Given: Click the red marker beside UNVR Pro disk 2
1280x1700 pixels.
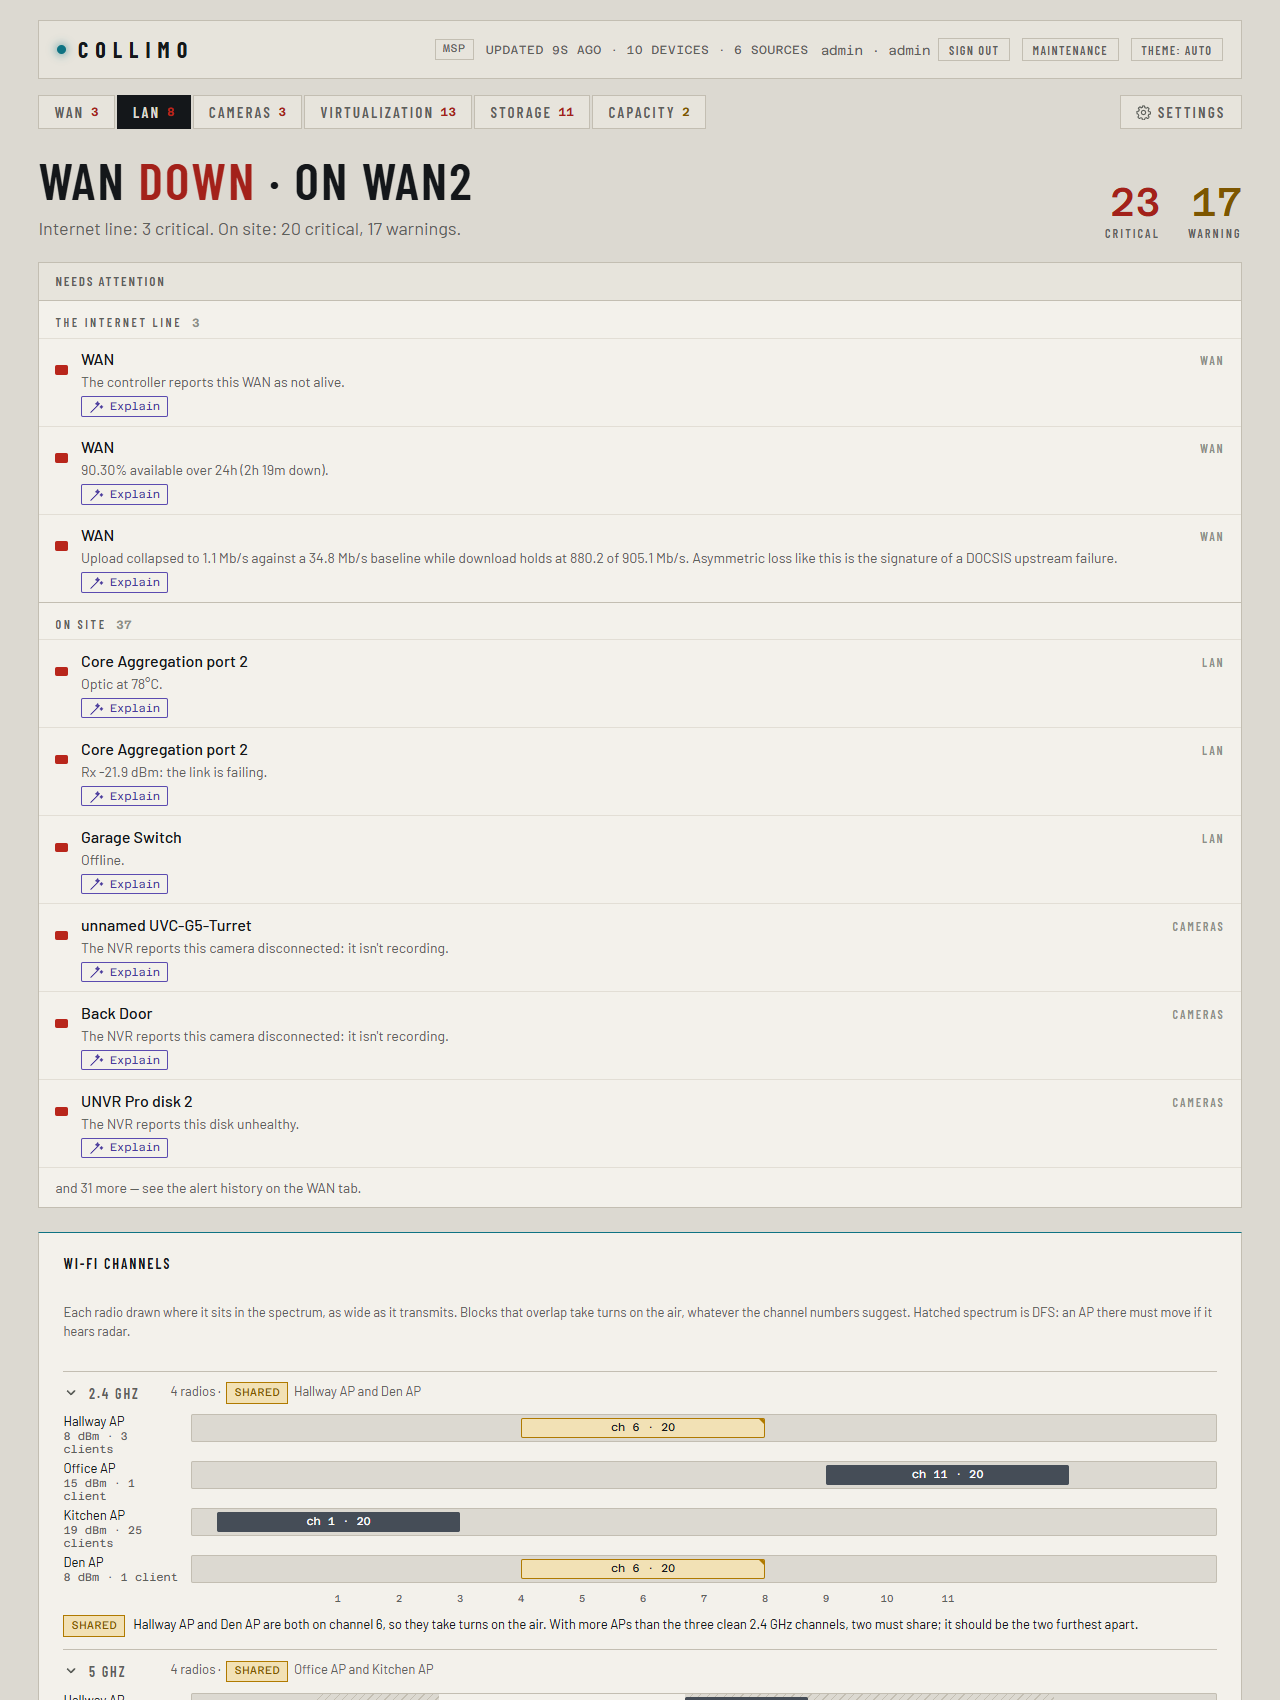Looking at the screenshot, I should 62,1111.
